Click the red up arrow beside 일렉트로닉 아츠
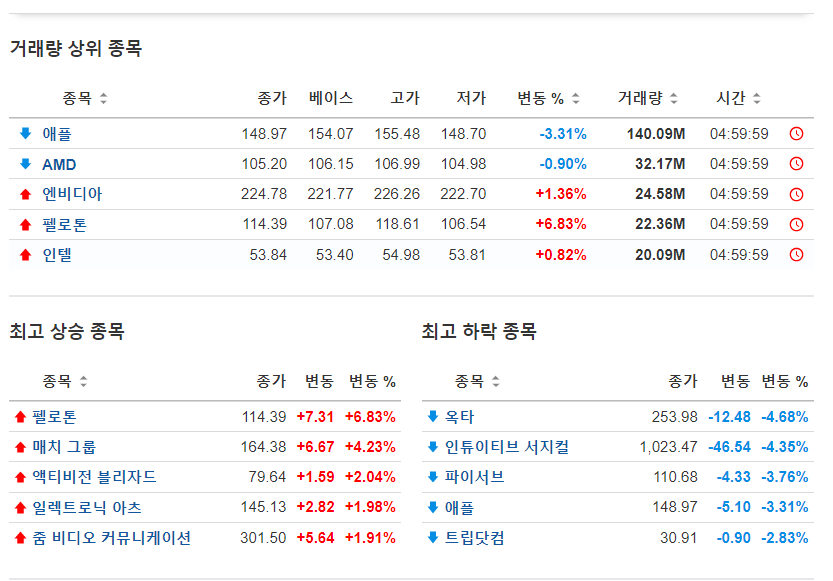The width and height of the screenshot is (833, 581). click(21, 508)
